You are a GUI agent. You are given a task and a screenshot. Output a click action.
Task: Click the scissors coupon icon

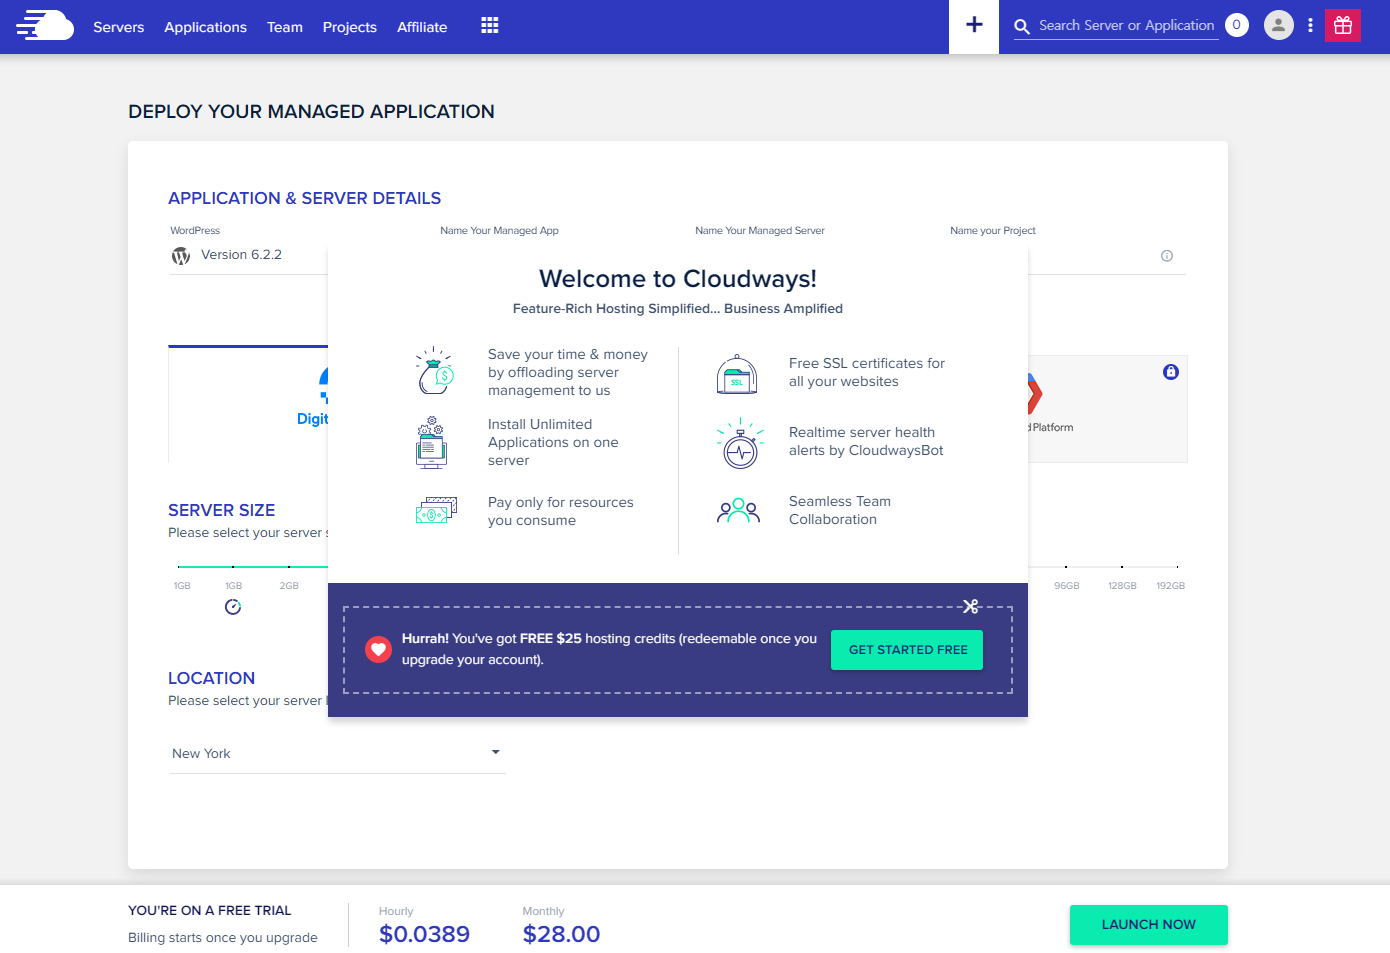click(970, 606)
